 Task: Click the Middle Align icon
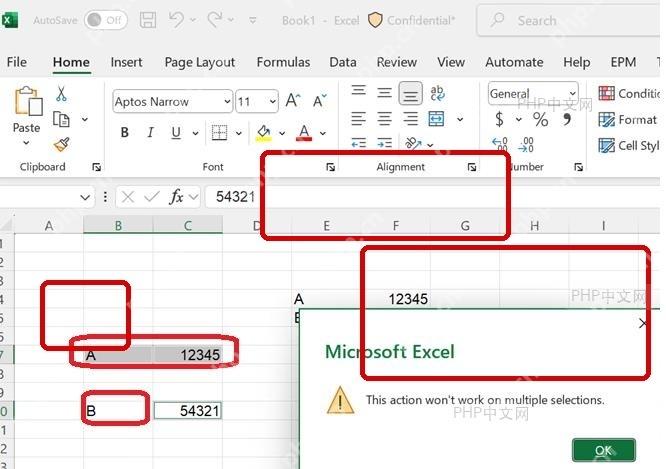click(x=384, y=93)
